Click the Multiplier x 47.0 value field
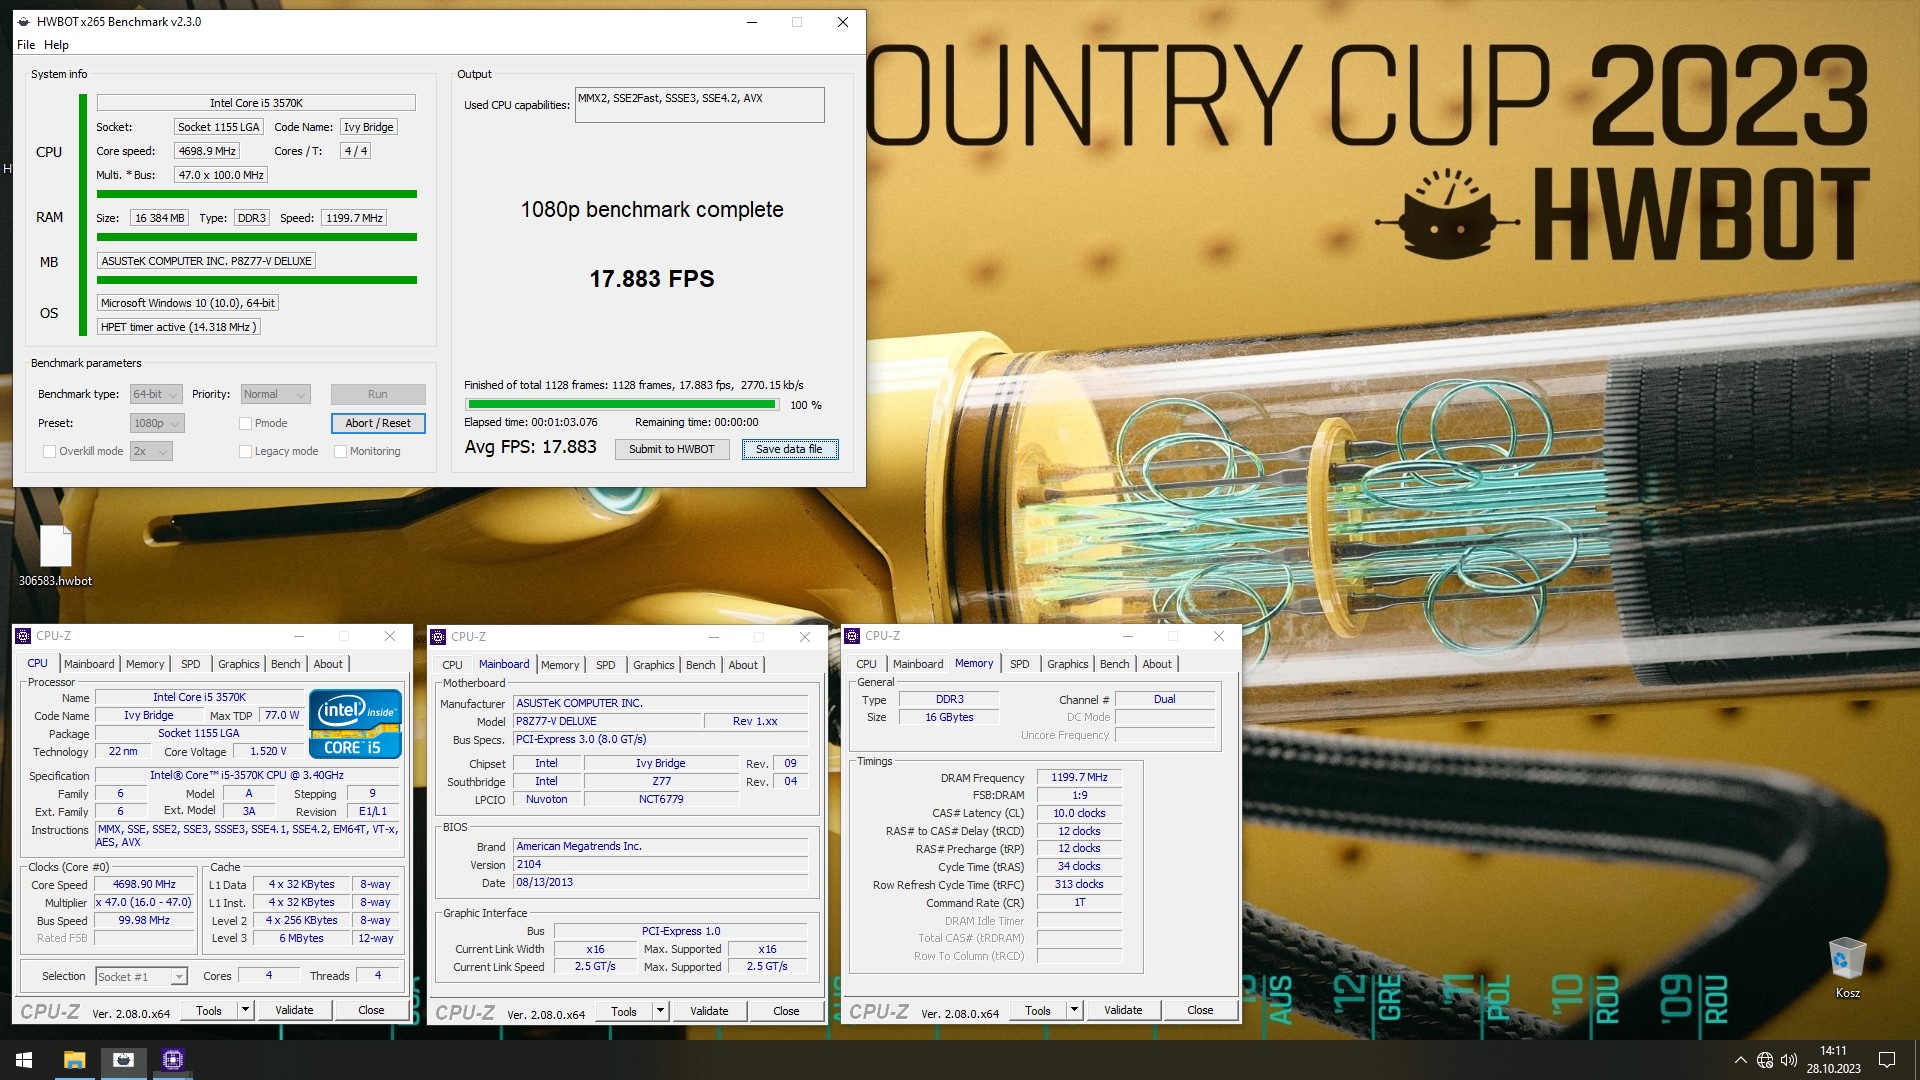1920x1080 pixels. pos(144,902)
